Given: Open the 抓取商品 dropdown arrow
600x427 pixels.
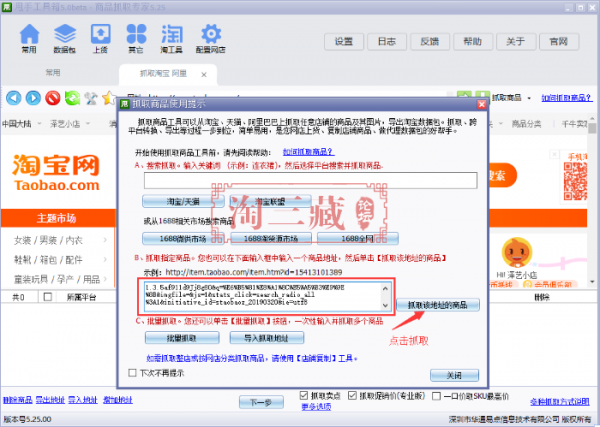Looking at the screenshot, I should click(x=529, y=98).
